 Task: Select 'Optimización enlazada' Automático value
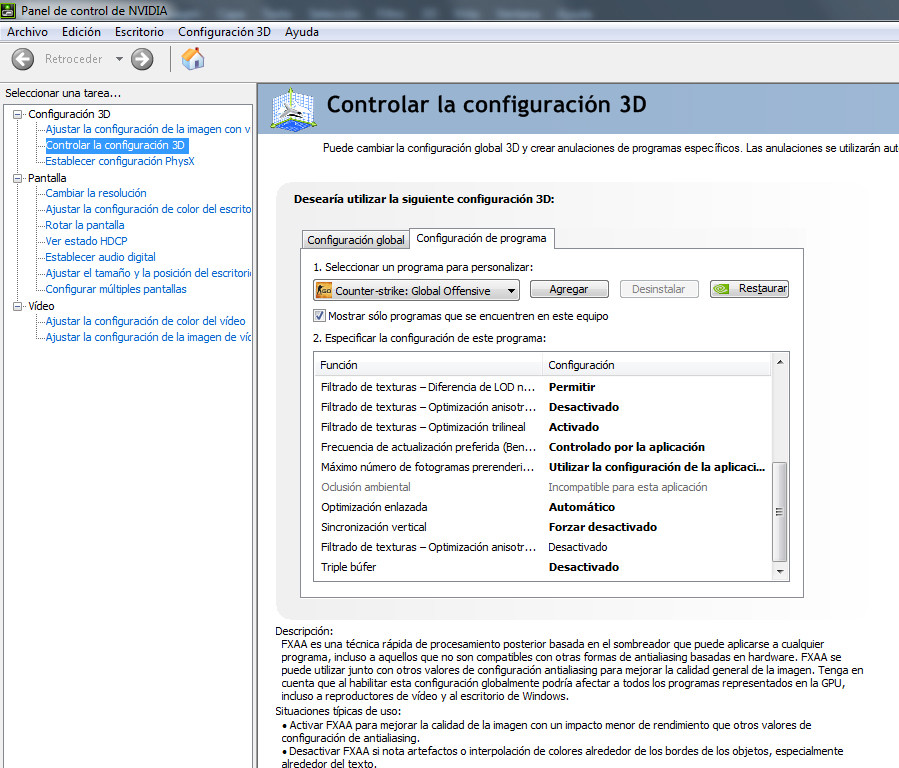coord(582,508)
